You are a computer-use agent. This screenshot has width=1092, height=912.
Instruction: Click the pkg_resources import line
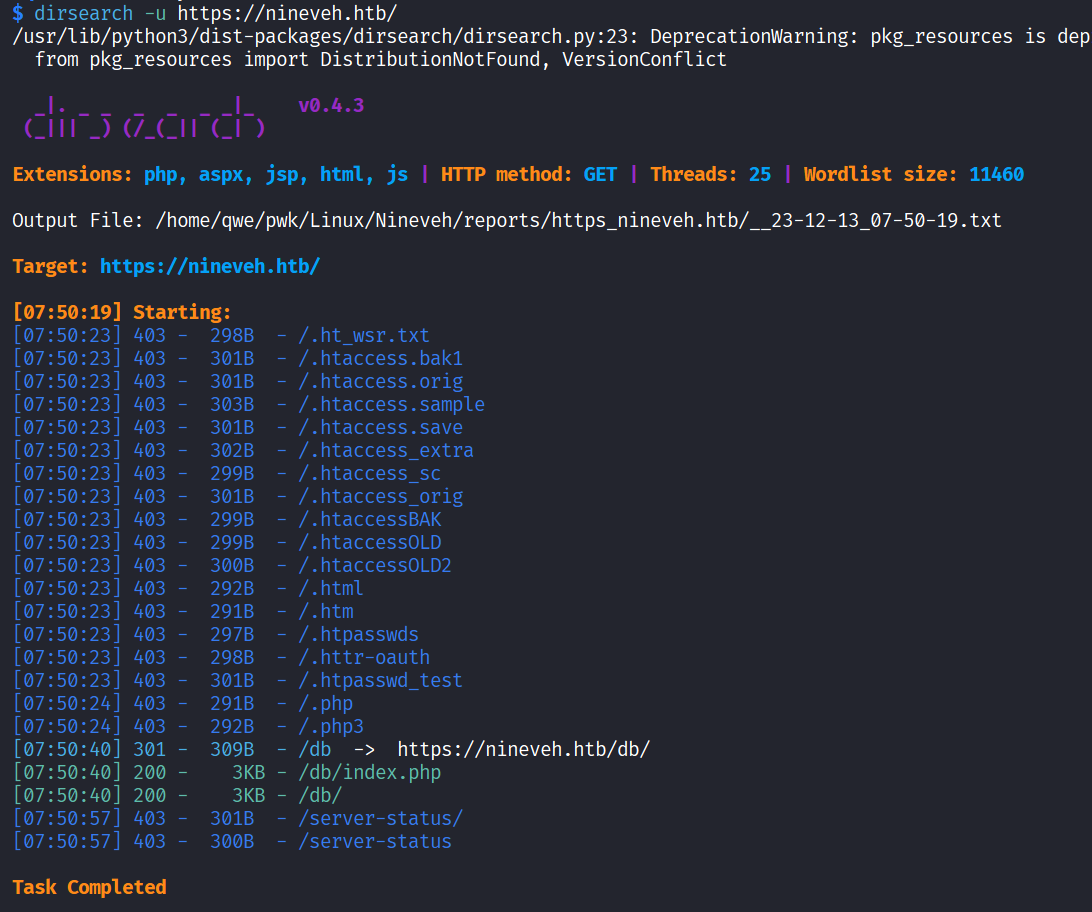pos(380,59)
